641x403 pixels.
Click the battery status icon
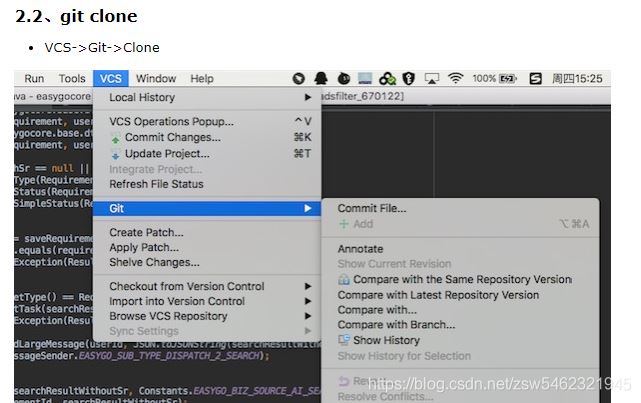click(x=508, y=78)
